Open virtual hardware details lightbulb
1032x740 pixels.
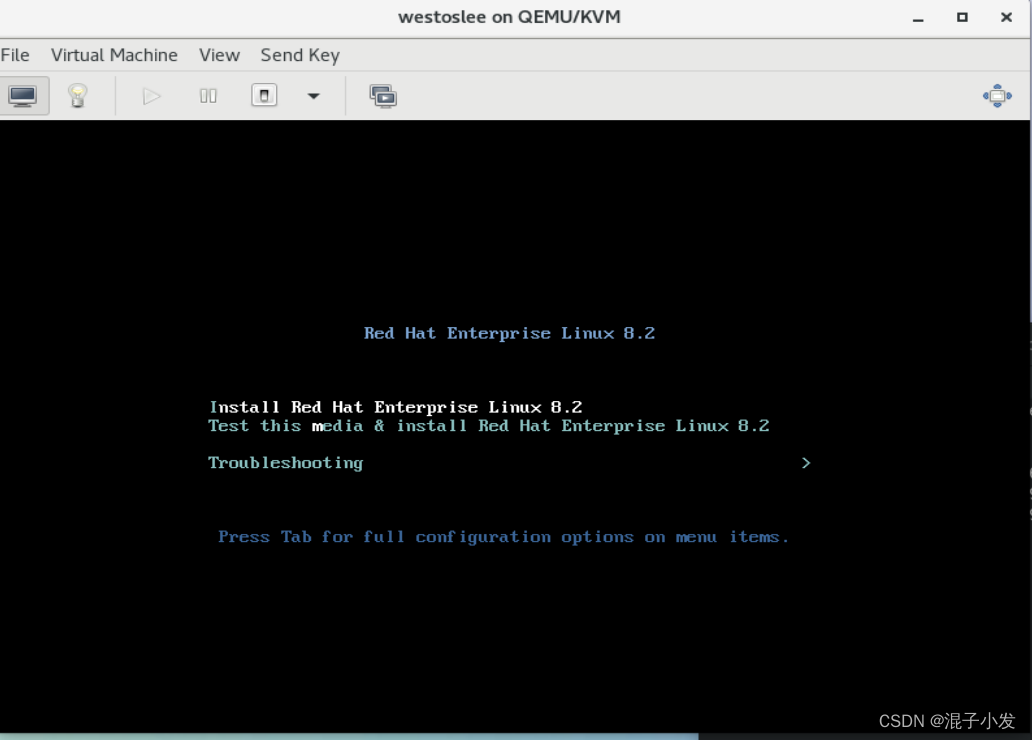pos(78,96)
